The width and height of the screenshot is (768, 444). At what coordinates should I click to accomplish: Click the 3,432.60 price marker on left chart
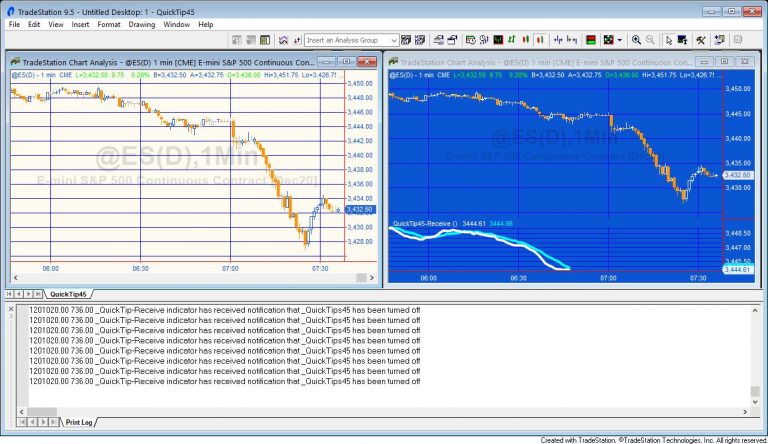[358, 209]
